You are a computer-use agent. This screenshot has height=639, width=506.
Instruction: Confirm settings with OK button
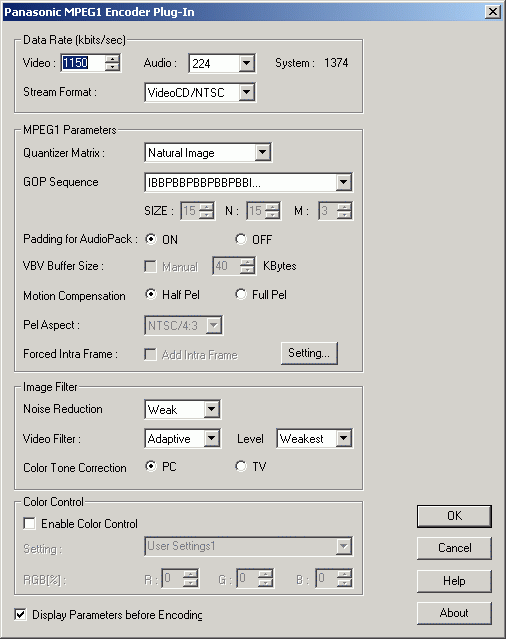(x=454, y=516)
